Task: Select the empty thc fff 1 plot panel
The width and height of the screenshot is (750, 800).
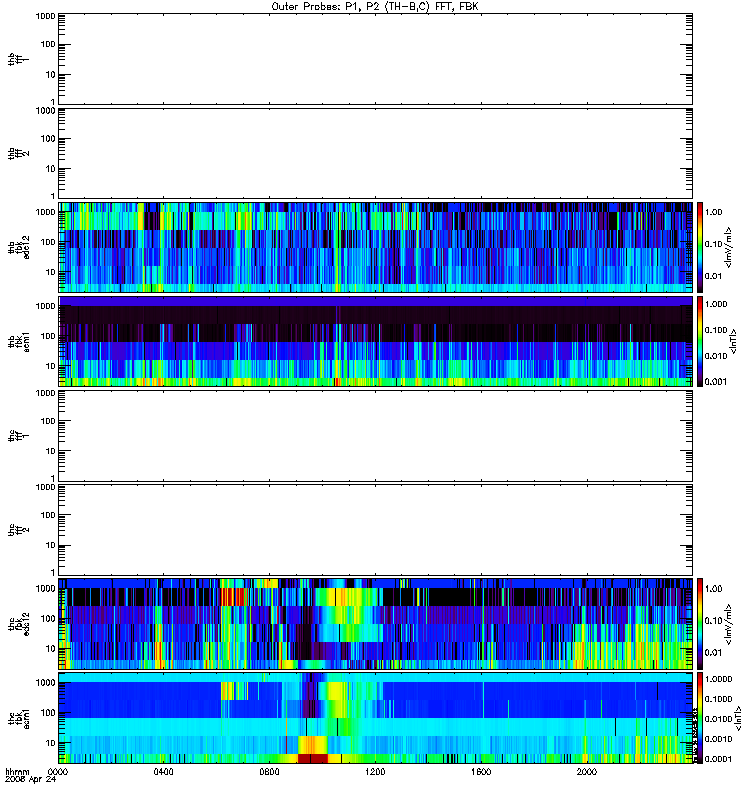Action: [x=376, y=436]
